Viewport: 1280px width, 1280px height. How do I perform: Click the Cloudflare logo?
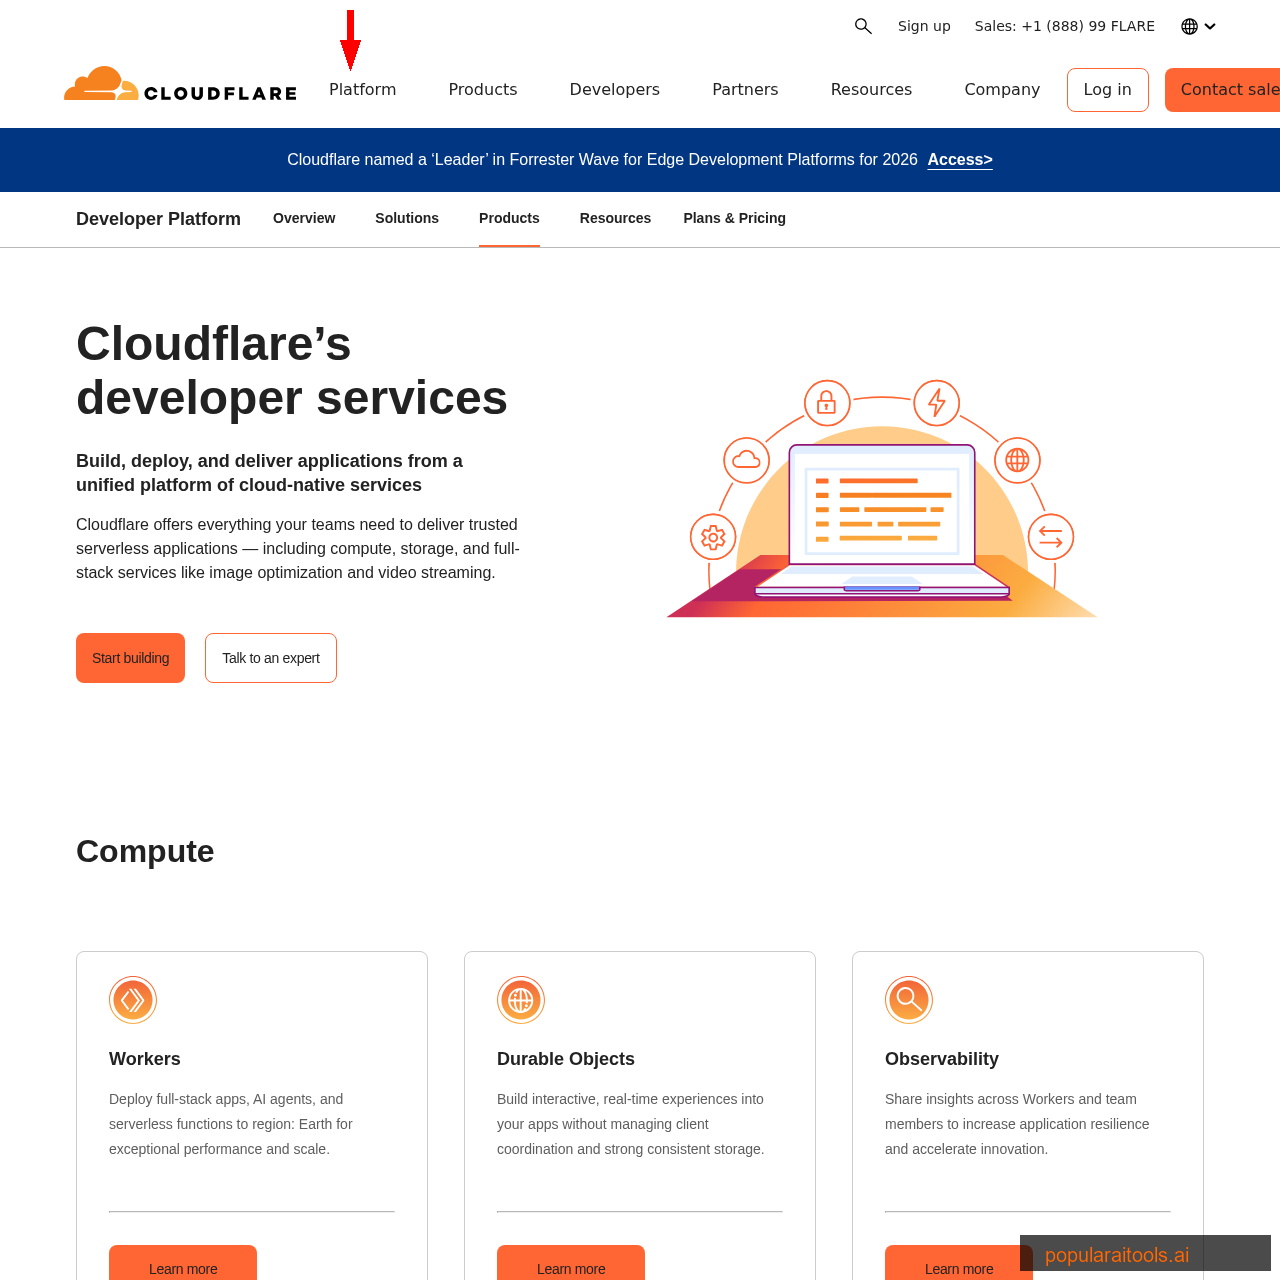click(179, 82)
